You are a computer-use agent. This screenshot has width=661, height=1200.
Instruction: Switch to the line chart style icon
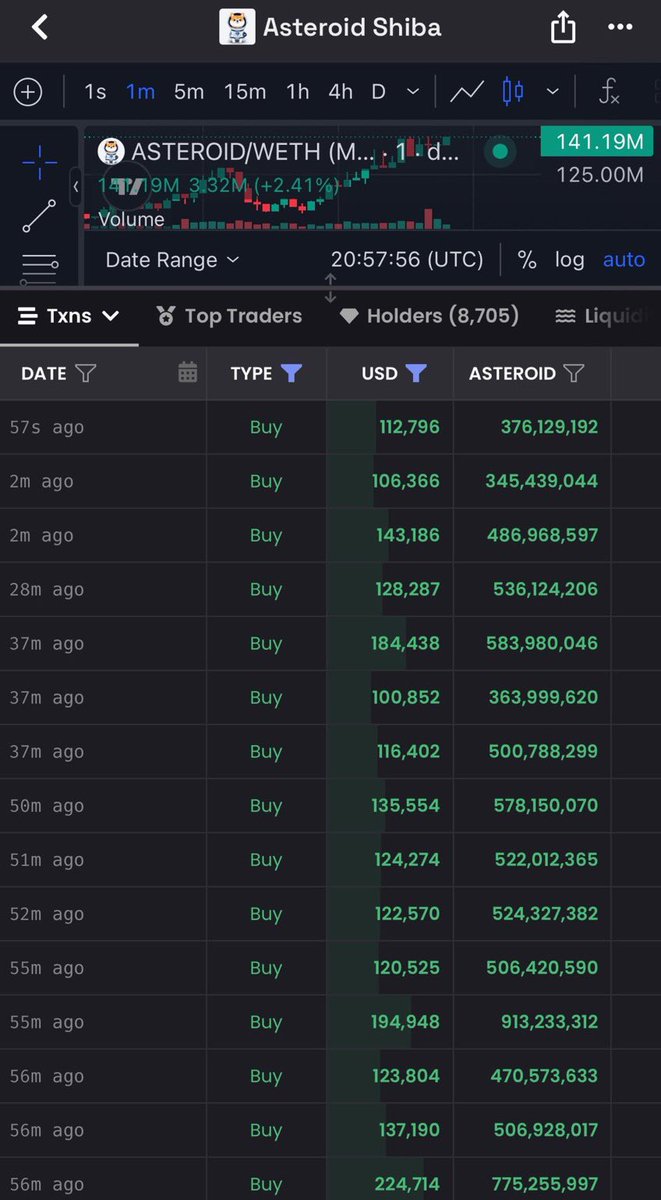[466, 93]
